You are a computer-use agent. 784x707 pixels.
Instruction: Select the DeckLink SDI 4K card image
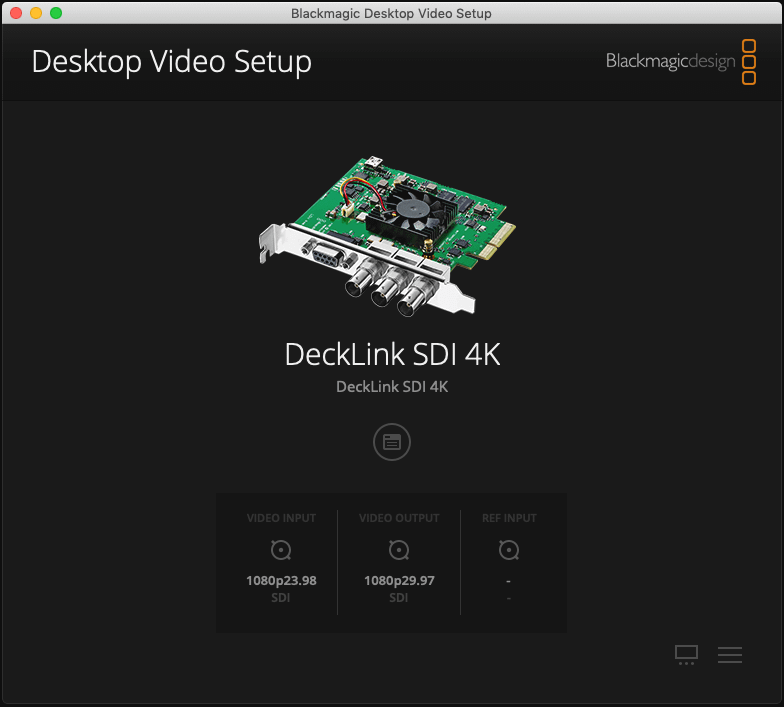pos(388,236)
